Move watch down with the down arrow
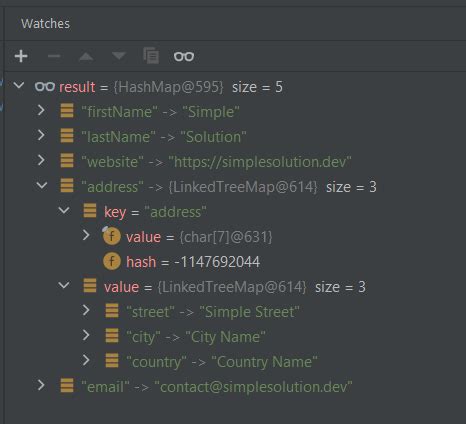 point(119,56)
